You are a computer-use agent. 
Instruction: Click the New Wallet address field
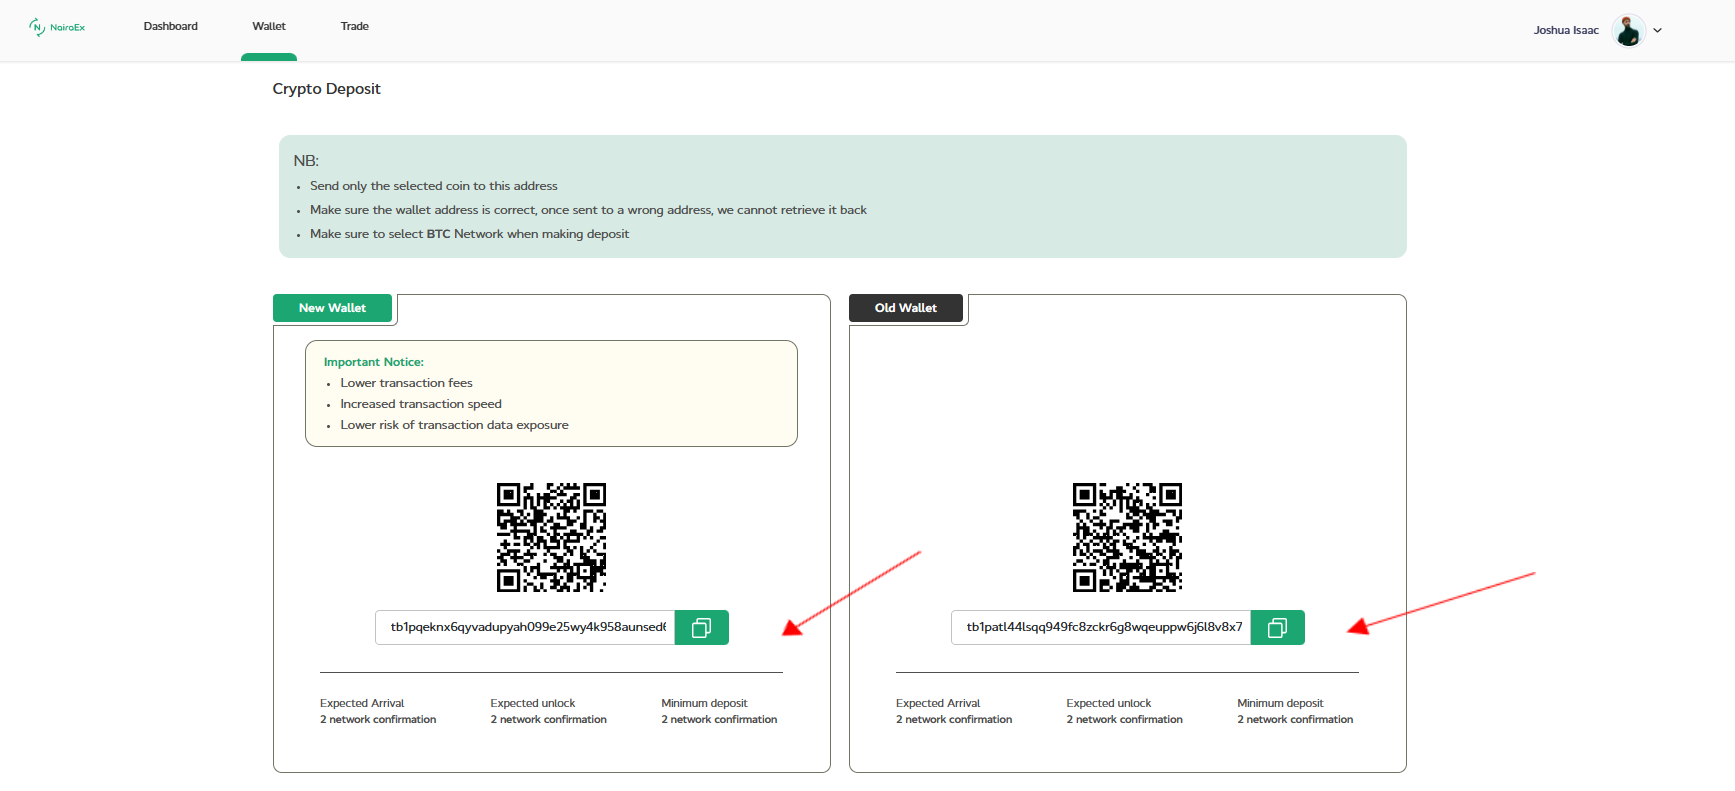pos(525,627)
